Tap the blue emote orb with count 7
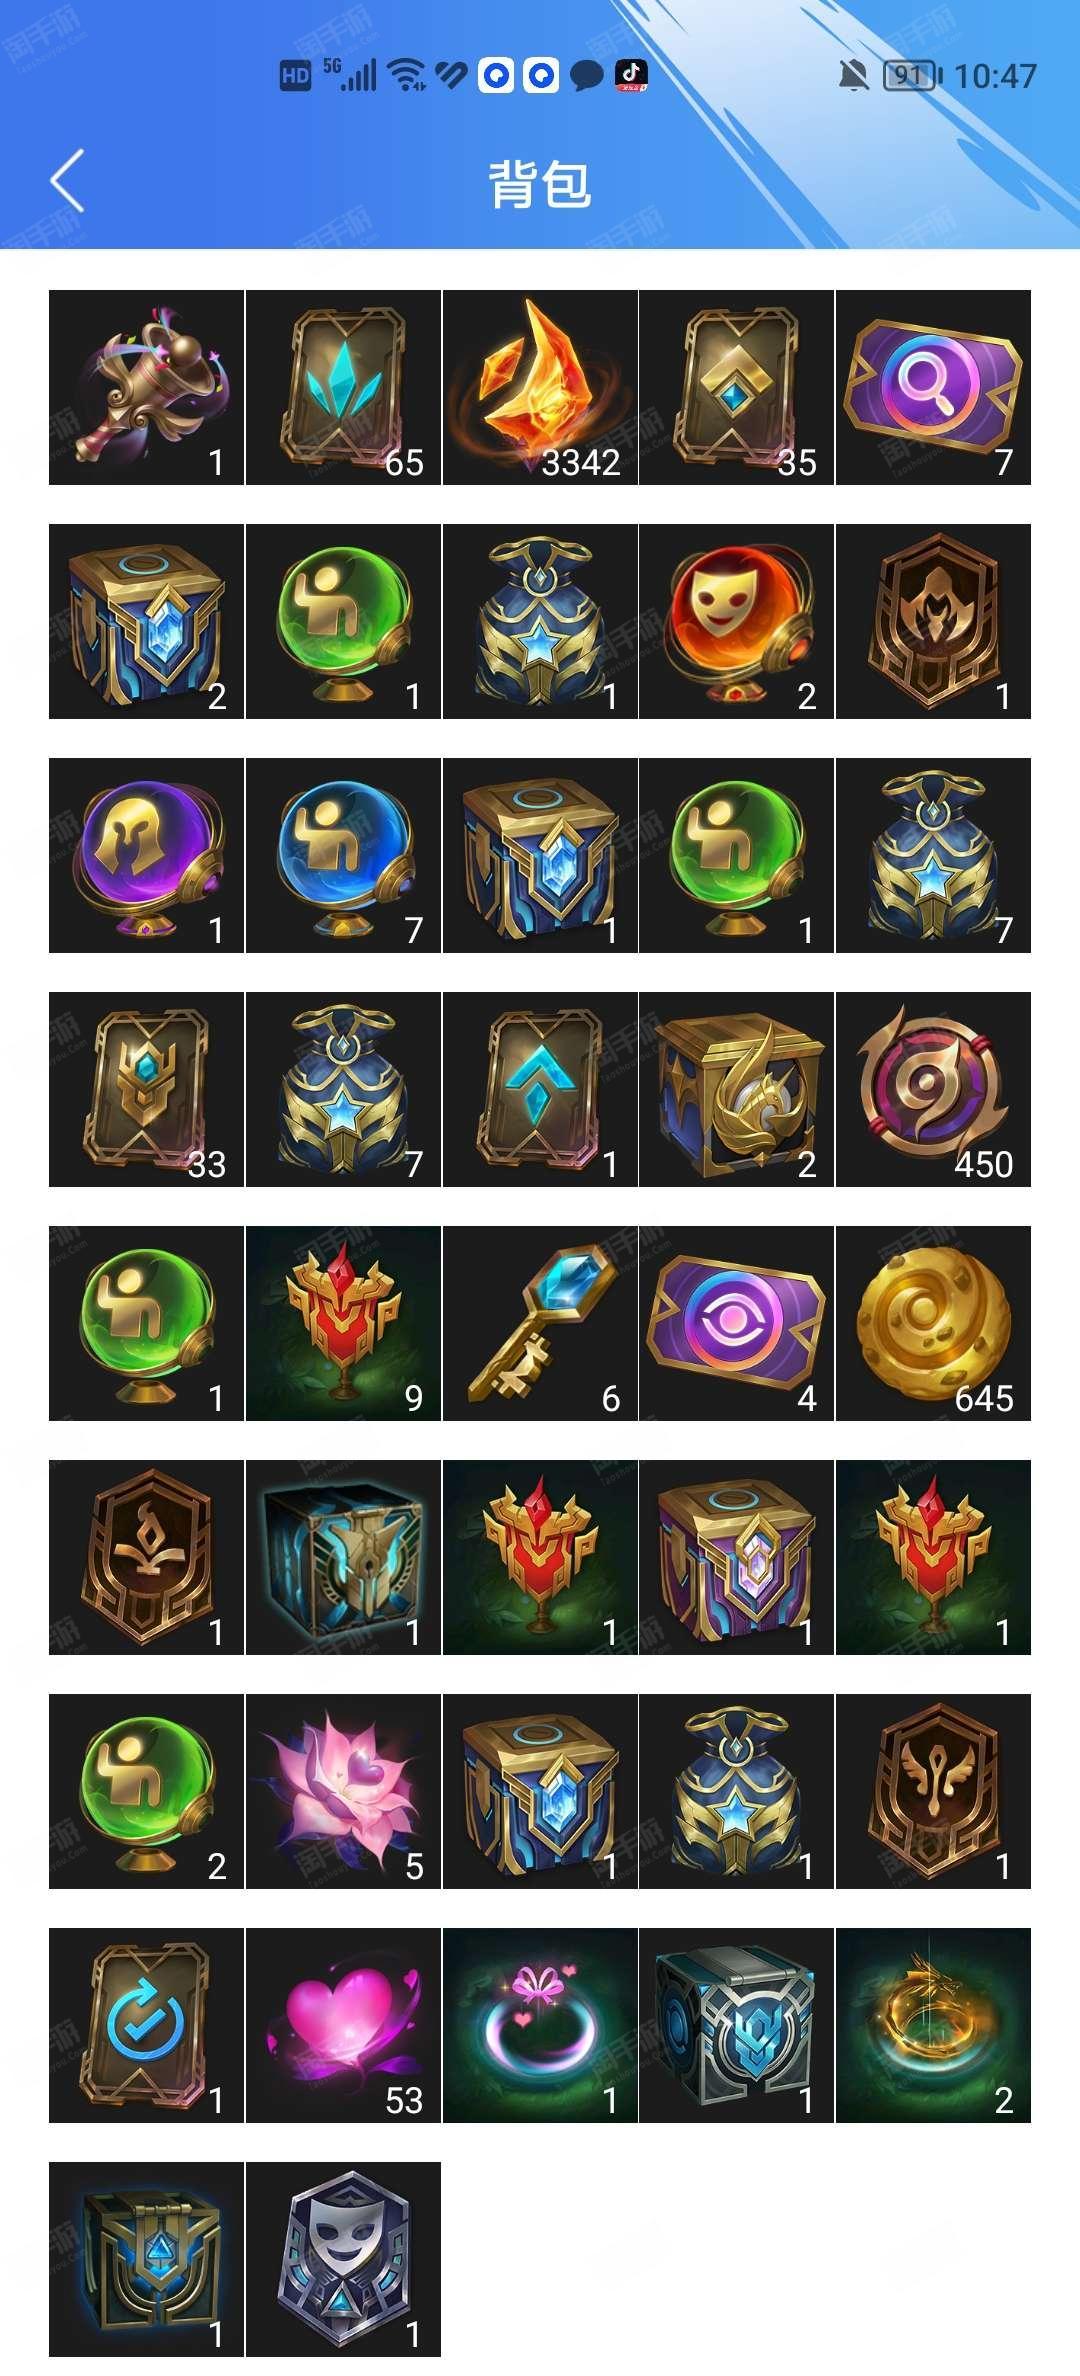 click(x=343, y=856)
